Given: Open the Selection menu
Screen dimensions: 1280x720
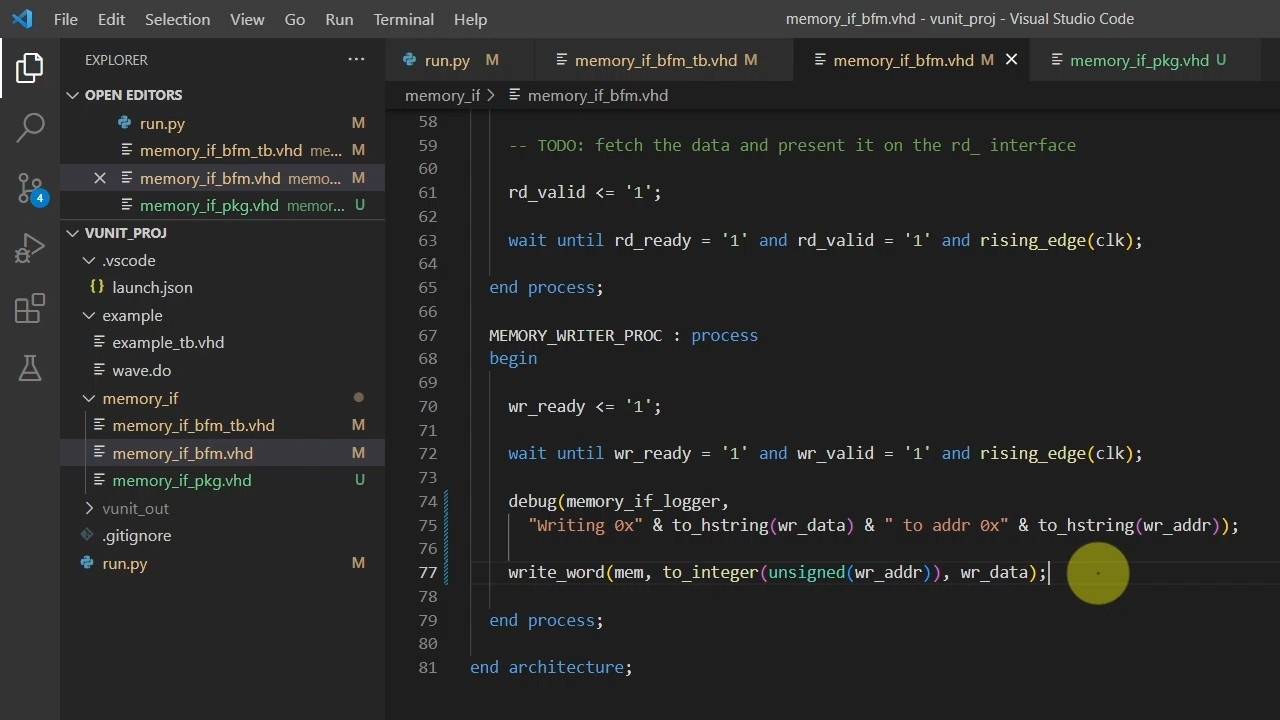Looking at the screenshot, I should point(177,19).
